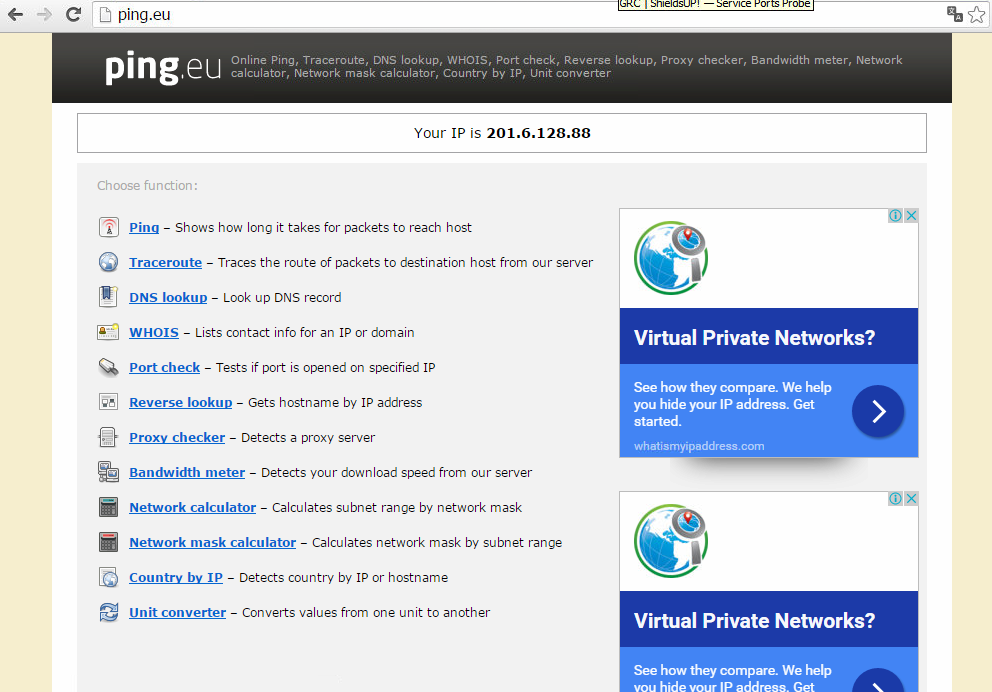This screenshot has height=692, width=992.
Task: Click the Ping antenna icon
Action: pyautogui.click(x=109, y=227)
